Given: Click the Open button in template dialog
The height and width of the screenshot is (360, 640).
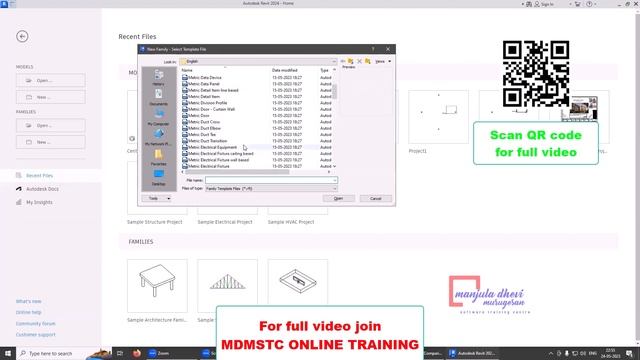Looking at the screenshot, I should coord(338,198).
